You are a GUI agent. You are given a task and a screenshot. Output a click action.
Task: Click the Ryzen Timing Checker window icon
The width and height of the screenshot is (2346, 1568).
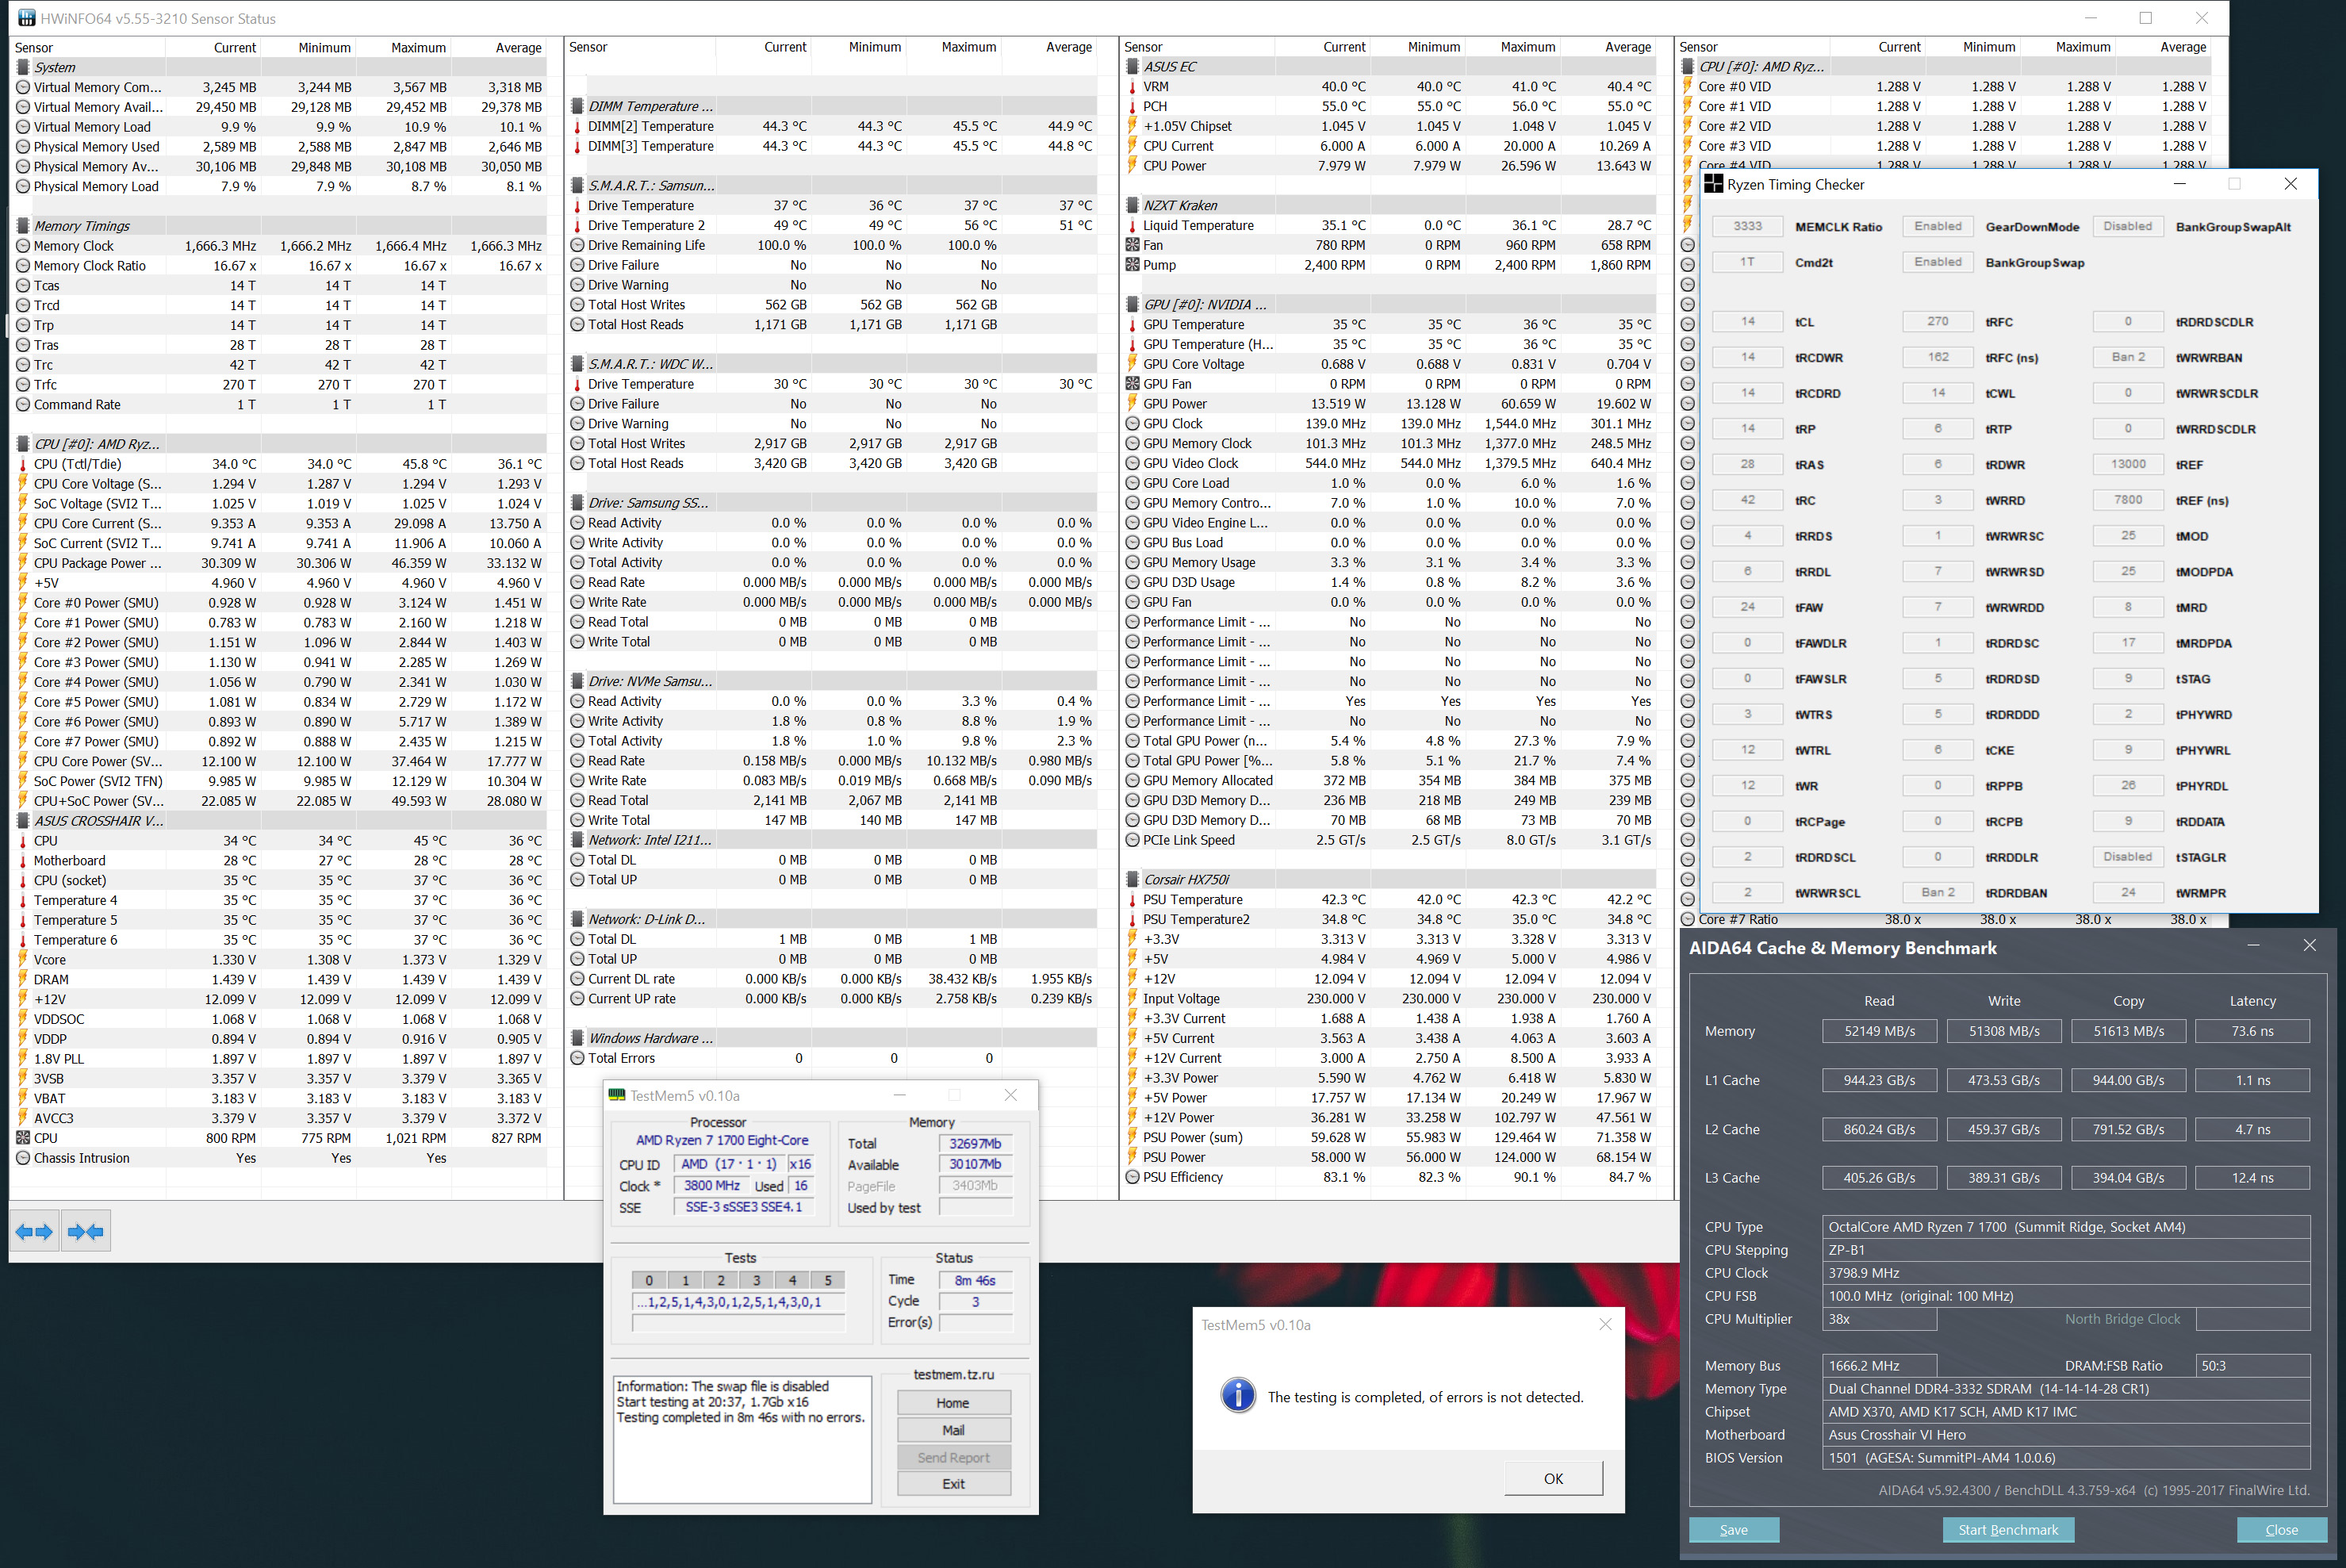(x=1714, y=184)
